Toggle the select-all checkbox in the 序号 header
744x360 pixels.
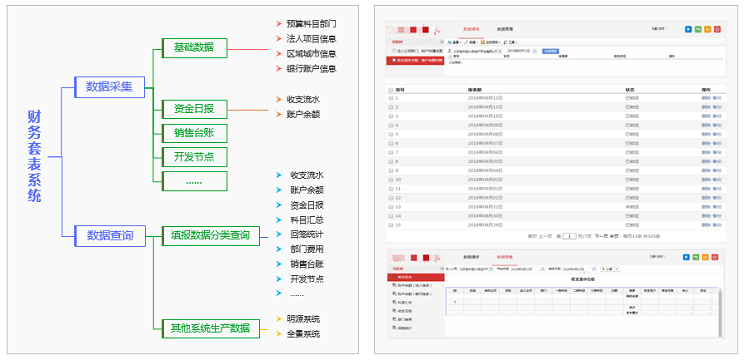click(391, 89)
